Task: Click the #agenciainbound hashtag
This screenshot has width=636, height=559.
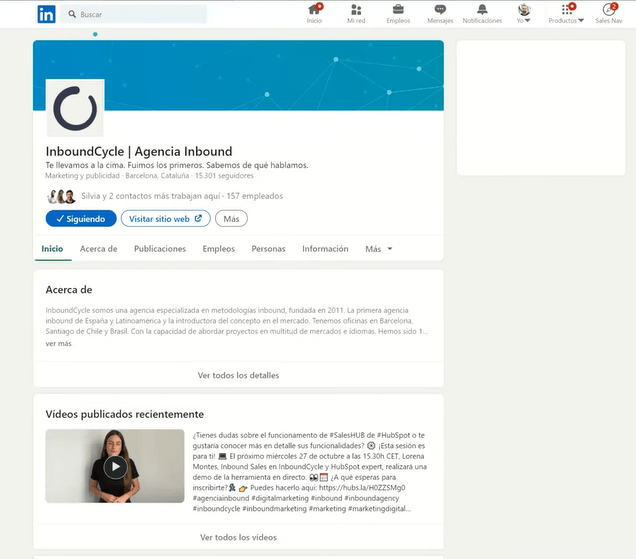Action: click(x=221, y=498)
